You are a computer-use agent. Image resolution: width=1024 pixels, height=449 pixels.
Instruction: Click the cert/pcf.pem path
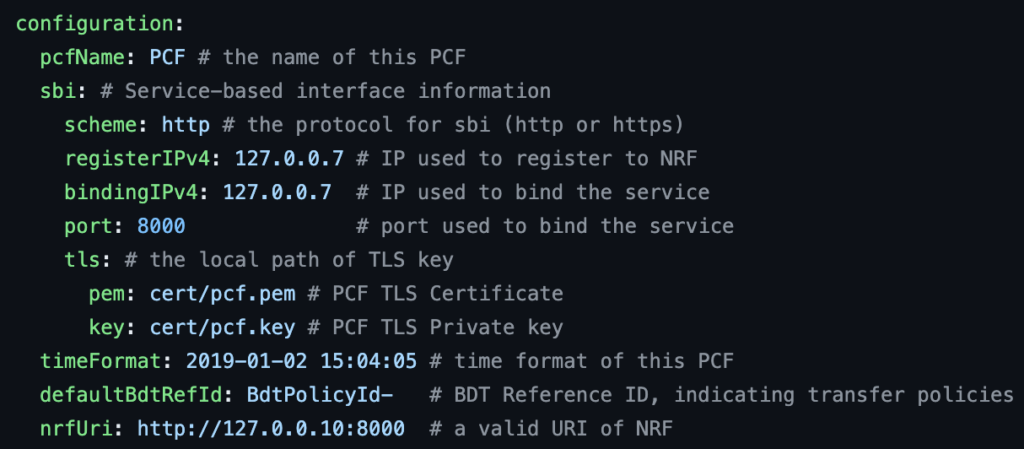[223, 294]
